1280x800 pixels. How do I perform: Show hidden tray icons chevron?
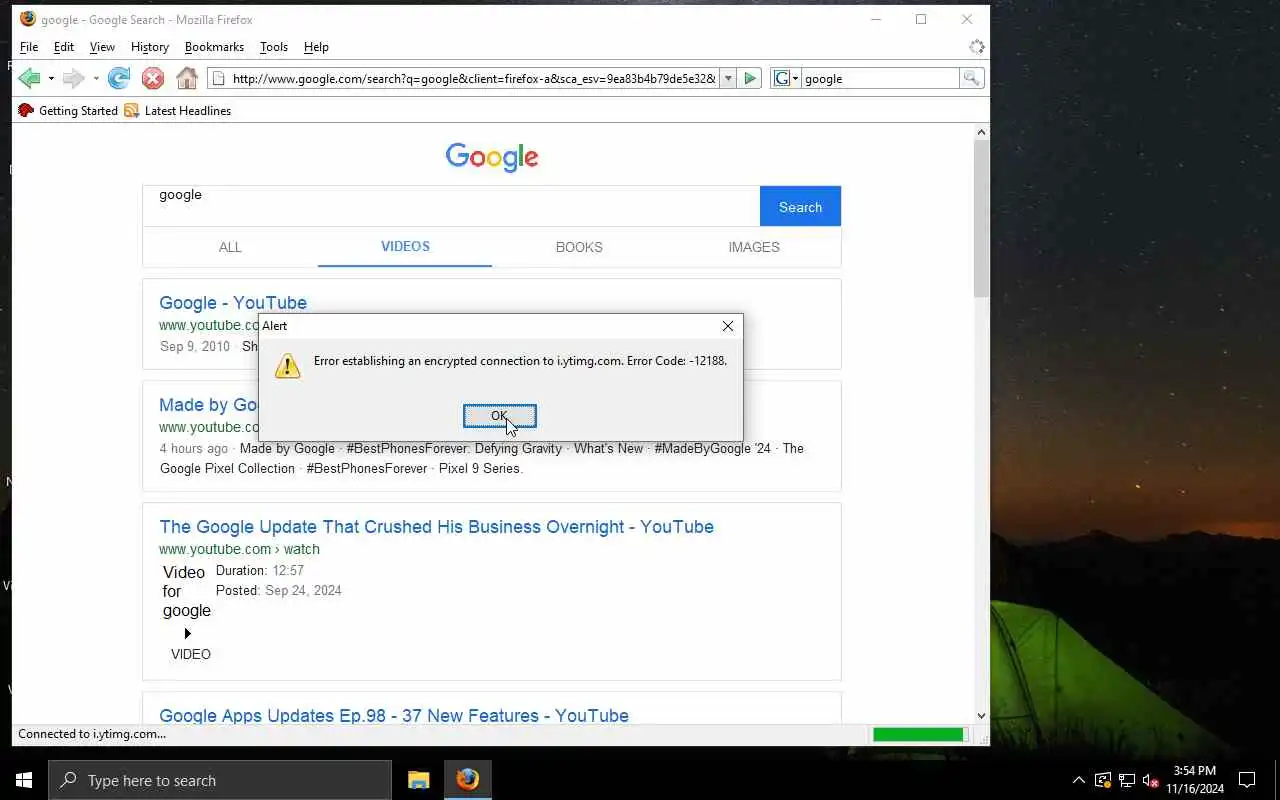coord(1078,780)
